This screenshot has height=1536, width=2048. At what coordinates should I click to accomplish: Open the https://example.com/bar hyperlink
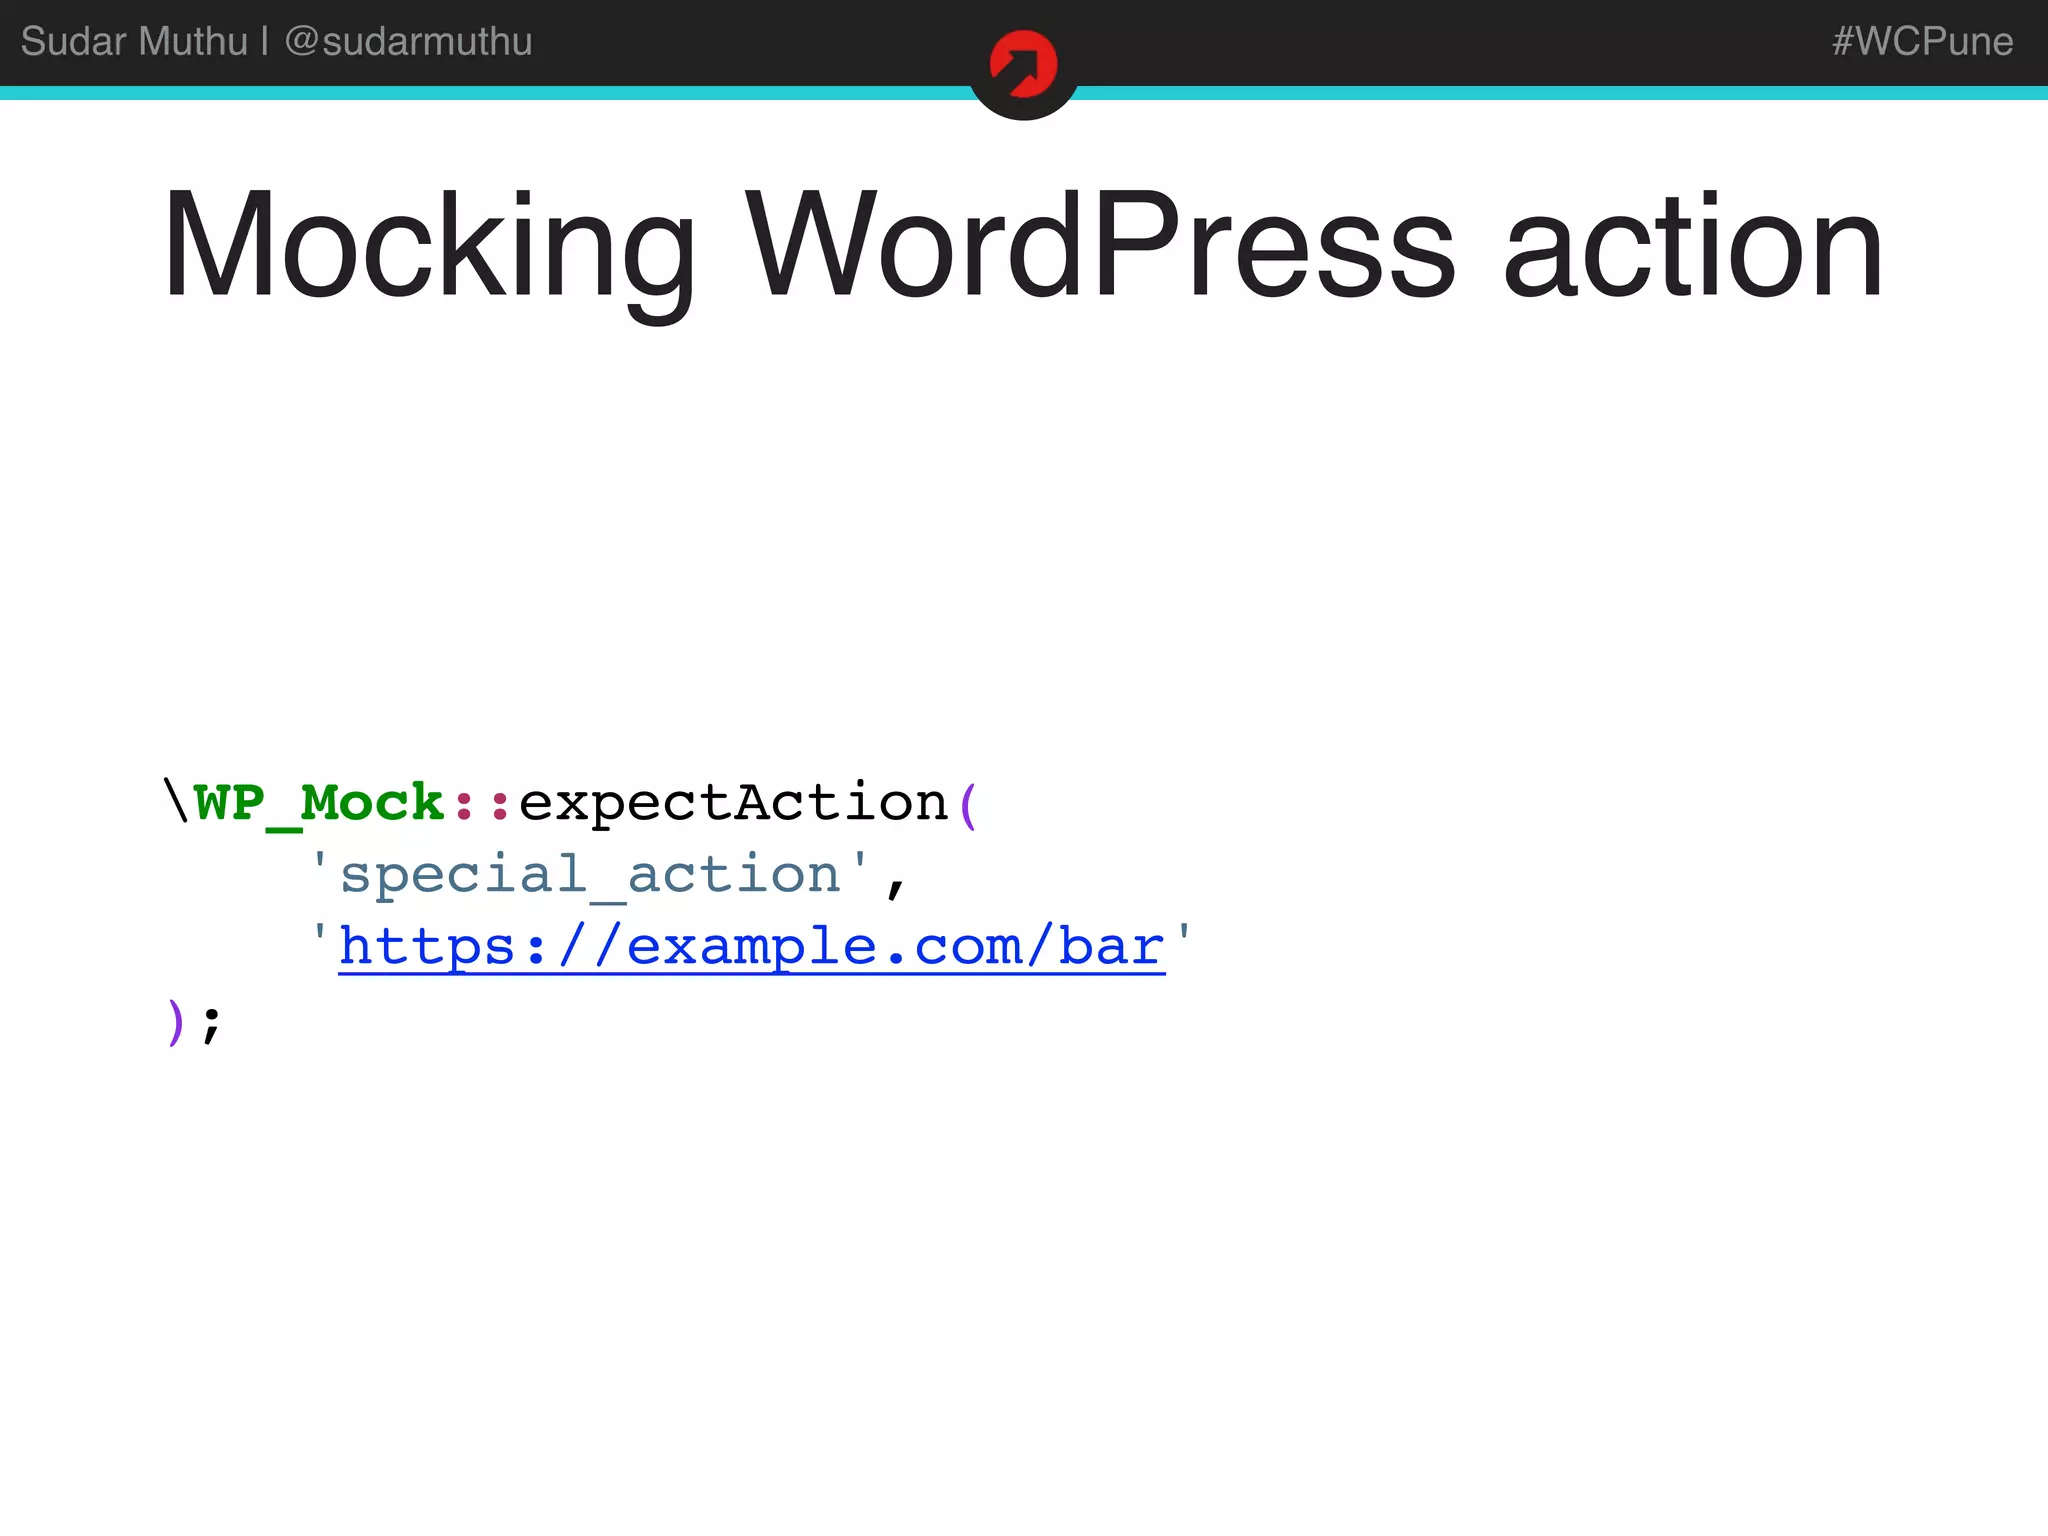point(752,947)
